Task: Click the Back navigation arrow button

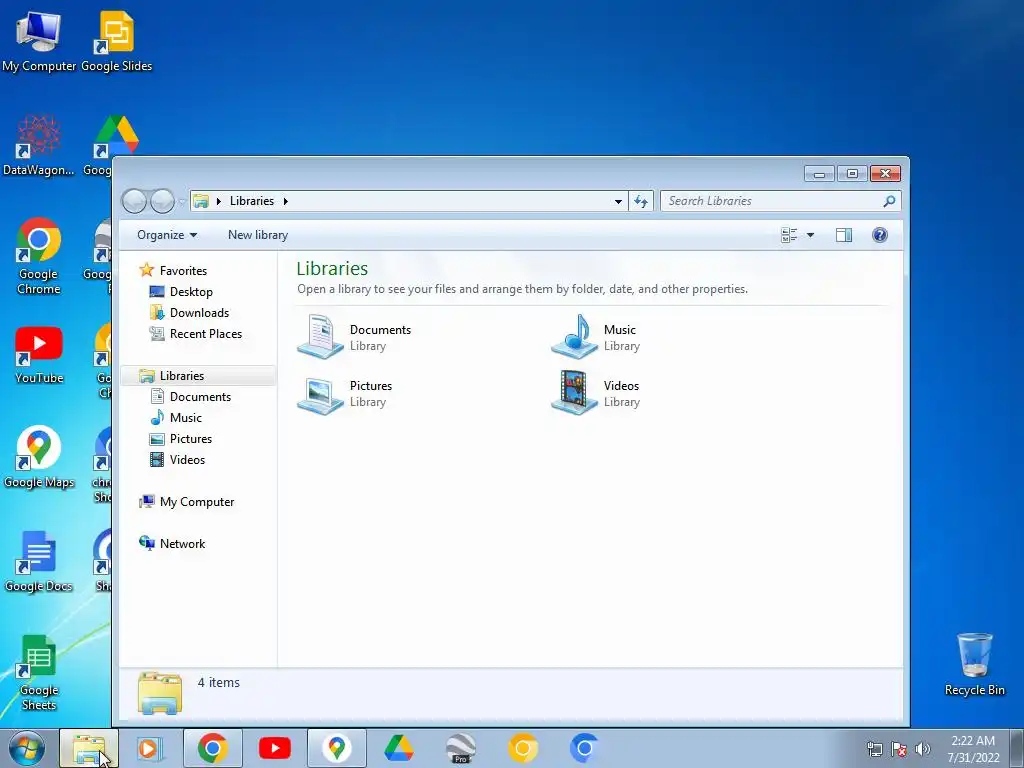Action: [135, 201]
